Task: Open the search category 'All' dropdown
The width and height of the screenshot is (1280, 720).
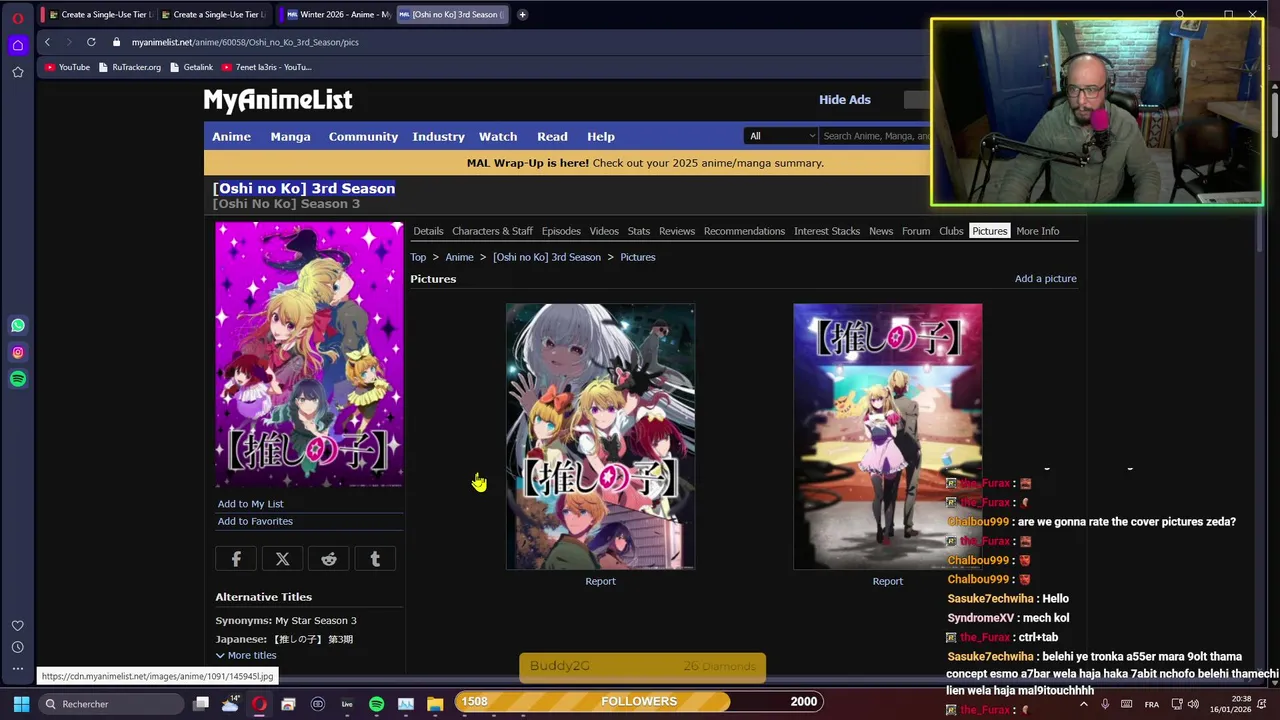Action: (x=781, y=136)
